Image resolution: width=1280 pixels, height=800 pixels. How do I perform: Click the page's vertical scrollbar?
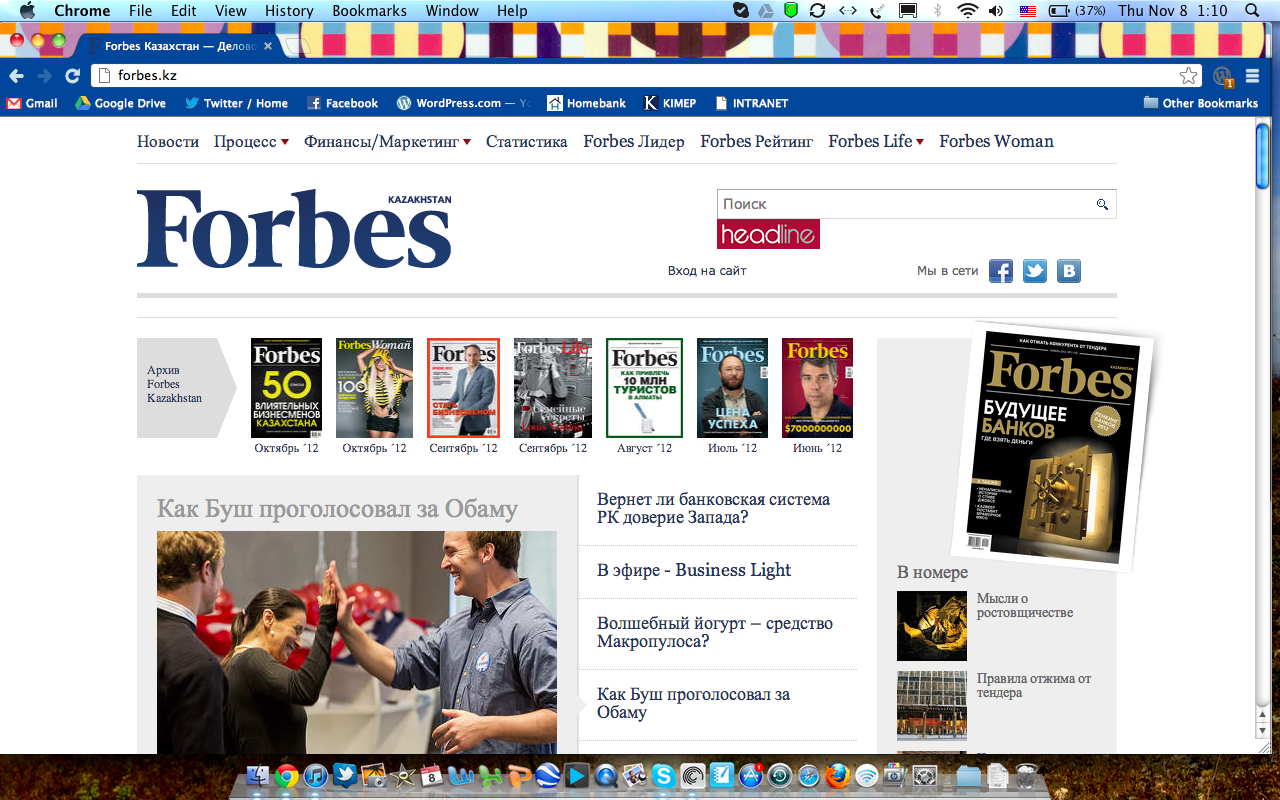click(1262, 154)
